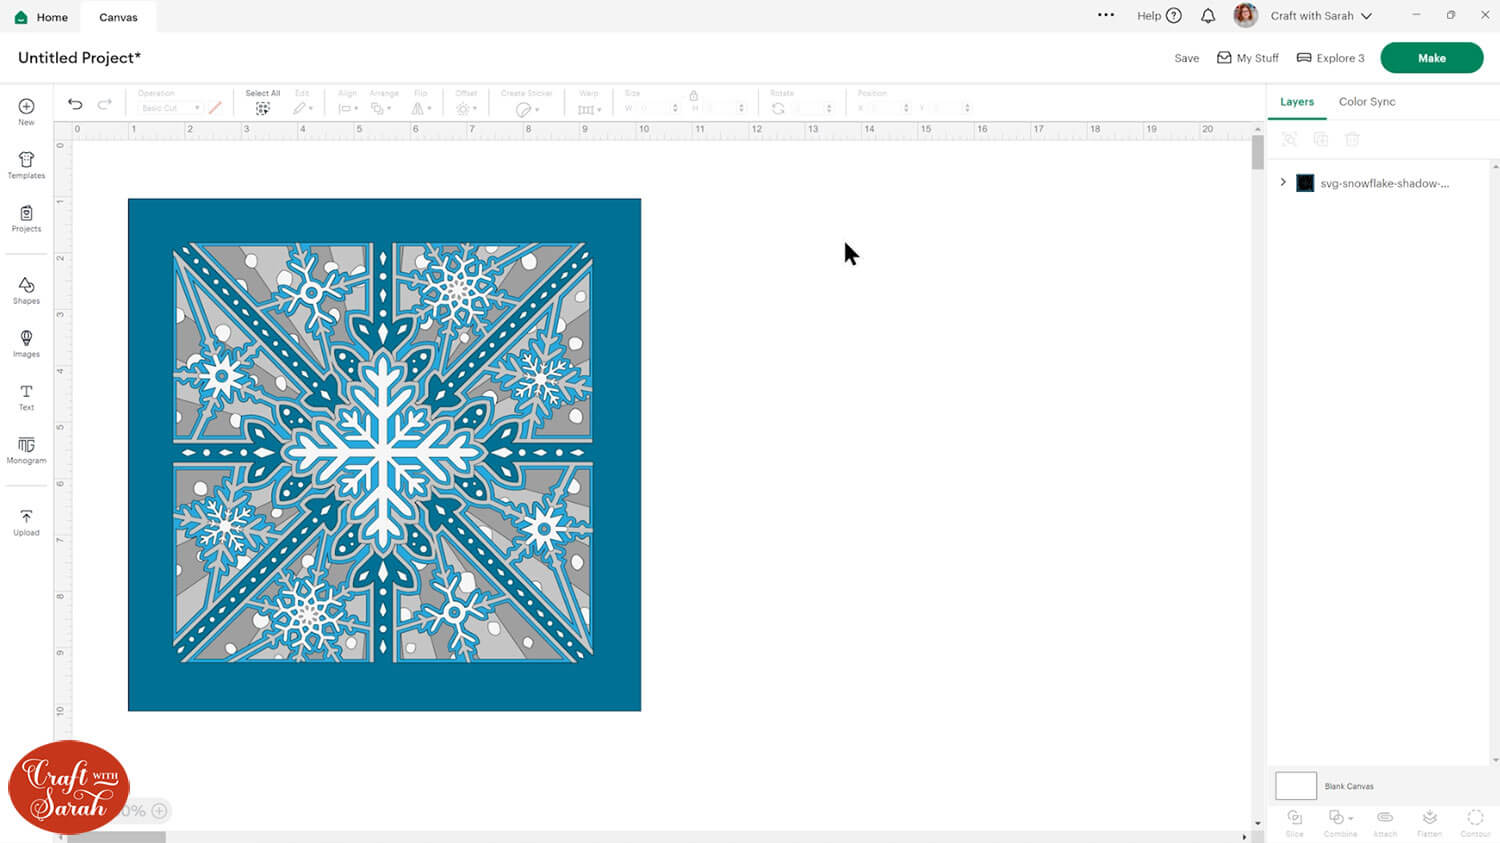1500x843 pixels.
Task: Select the svg-snowflake-shadow layer name
Action: [1384, 184]
